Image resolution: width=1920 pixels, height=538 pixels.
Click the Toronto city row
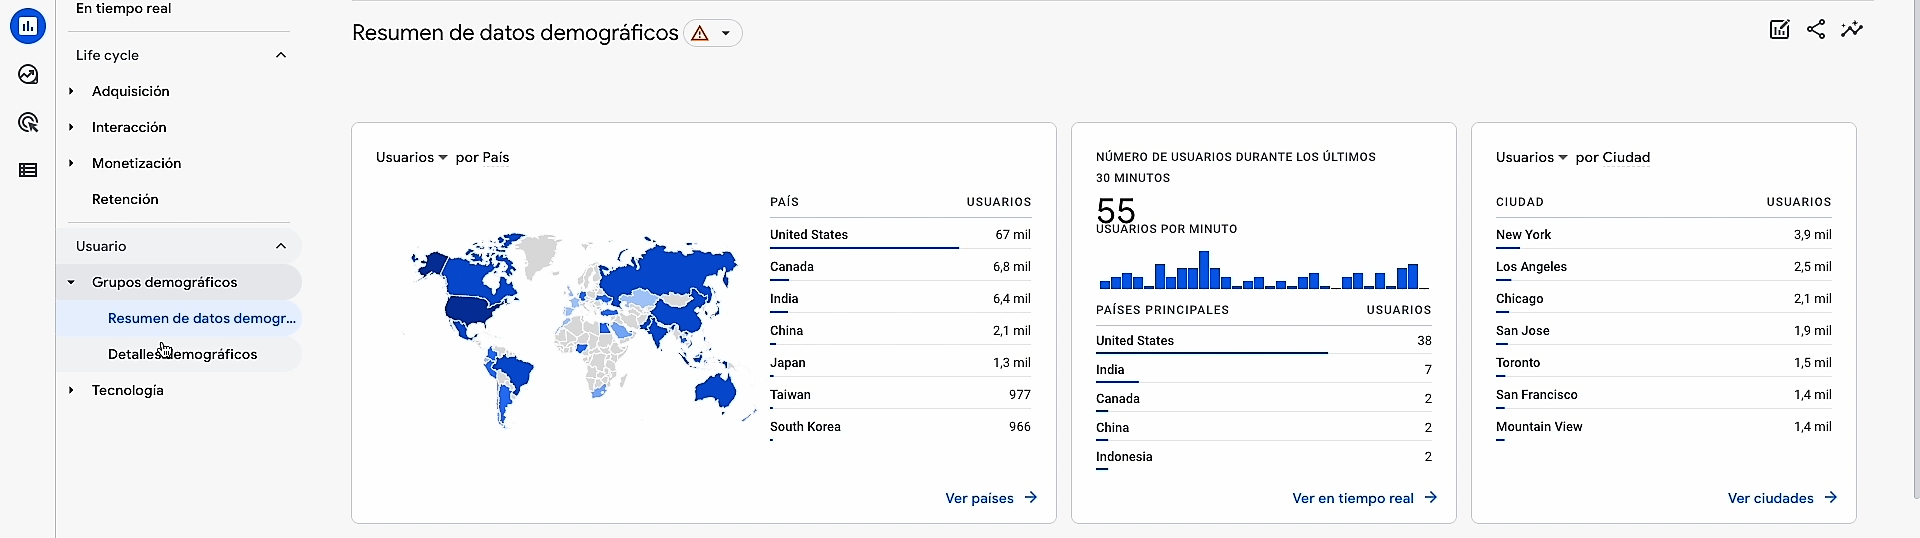pos(1663,363)
